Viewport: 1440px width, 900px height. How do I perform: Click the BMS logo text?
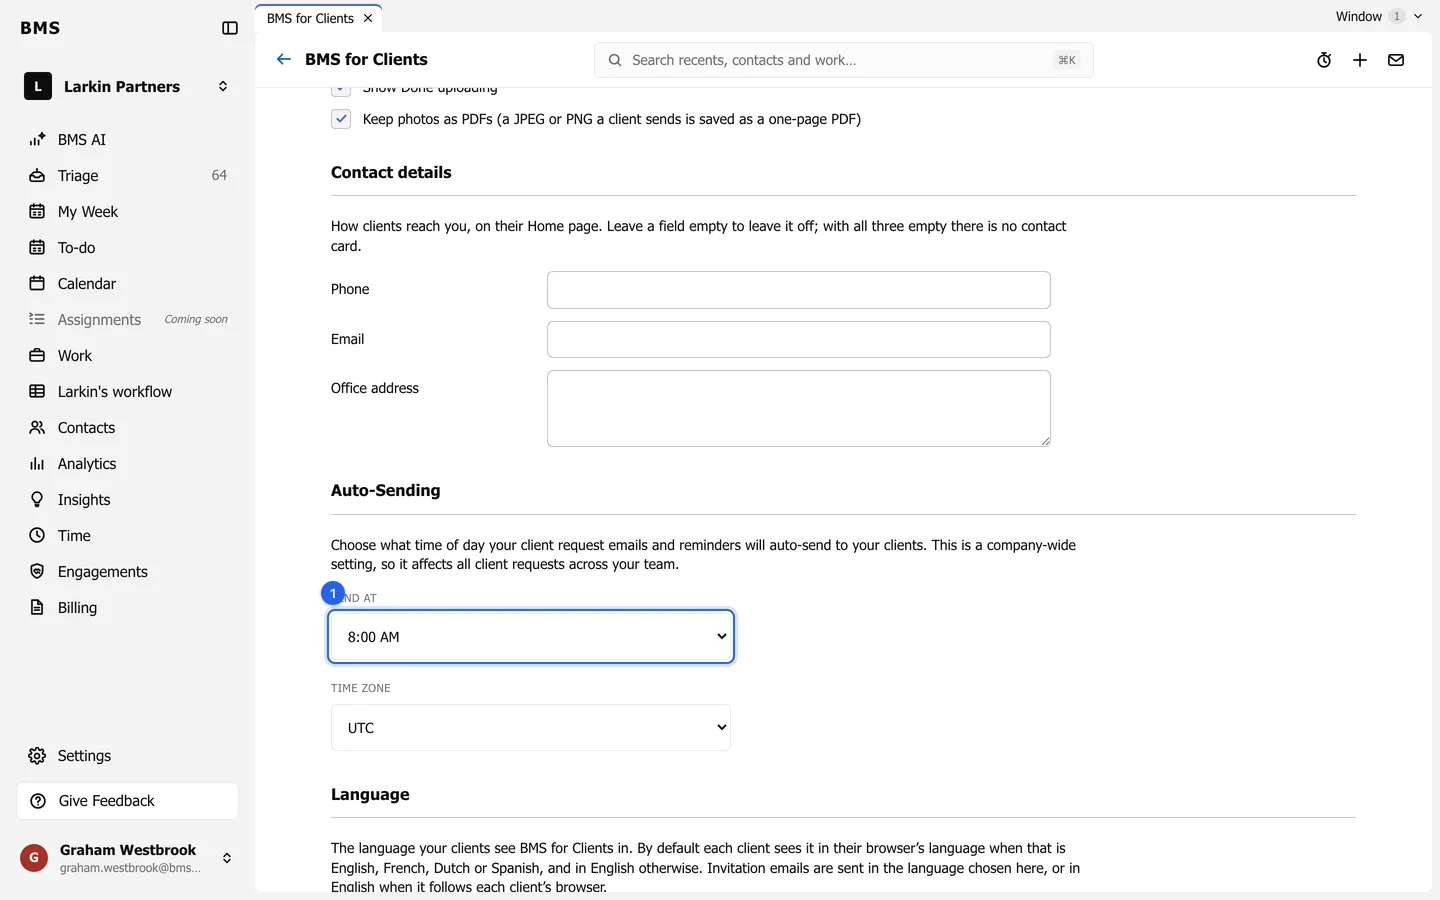pyautogui.click(x=40, y=28)
